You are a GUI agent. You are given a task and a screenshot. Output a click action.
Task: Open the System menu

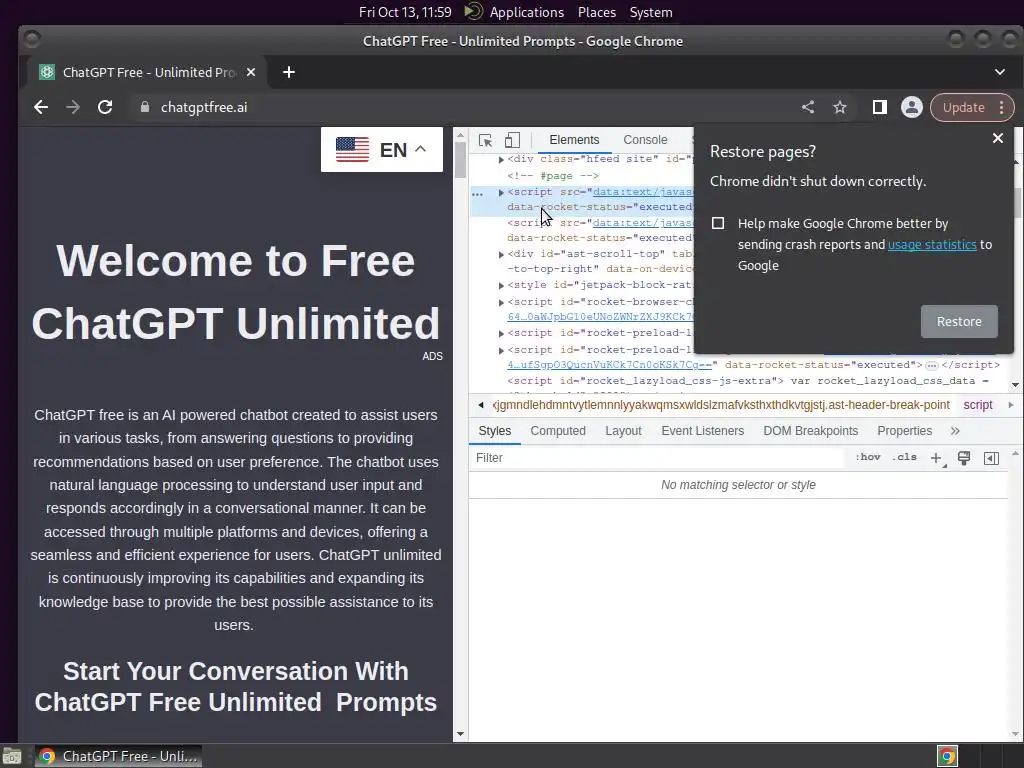click(651, 12)
